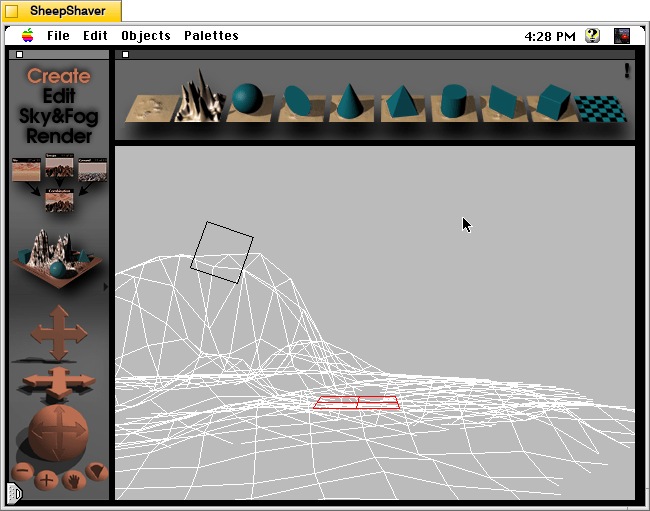Switch to the Render palette
Screen dimensions: 650x511
[x=59, y=136]
